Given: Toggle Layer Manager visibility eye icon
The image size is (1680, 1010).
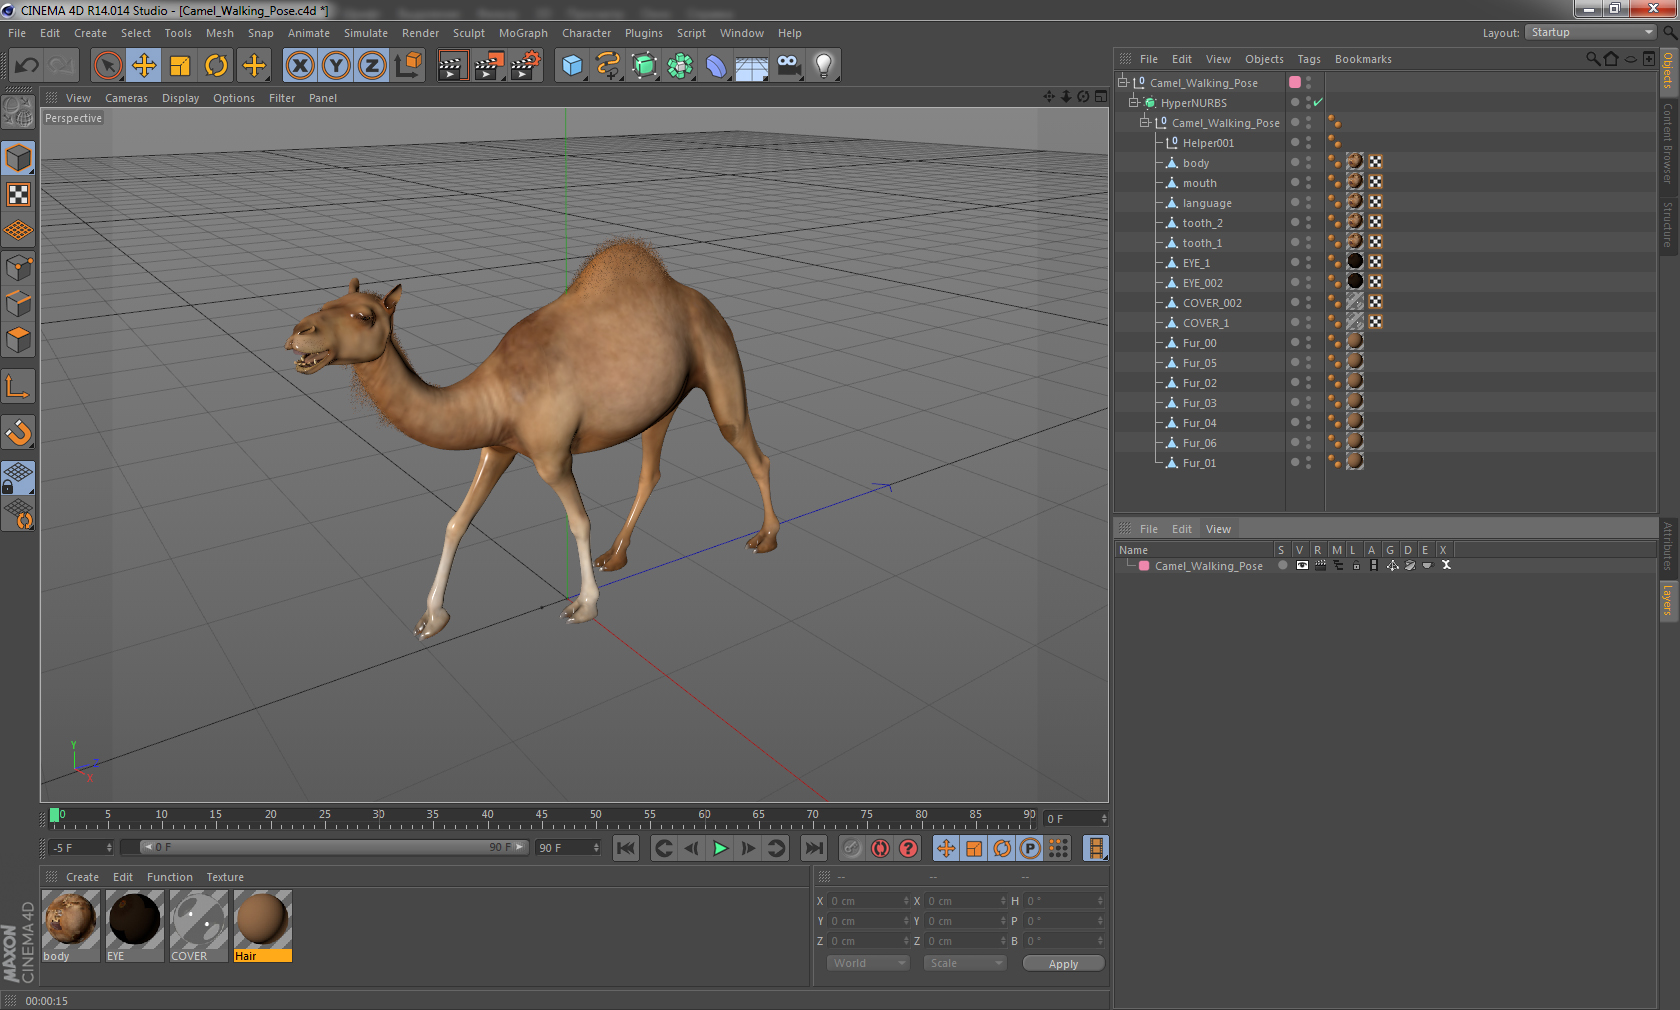Looking at the screenshot, I should click(x=1301, y=566).
